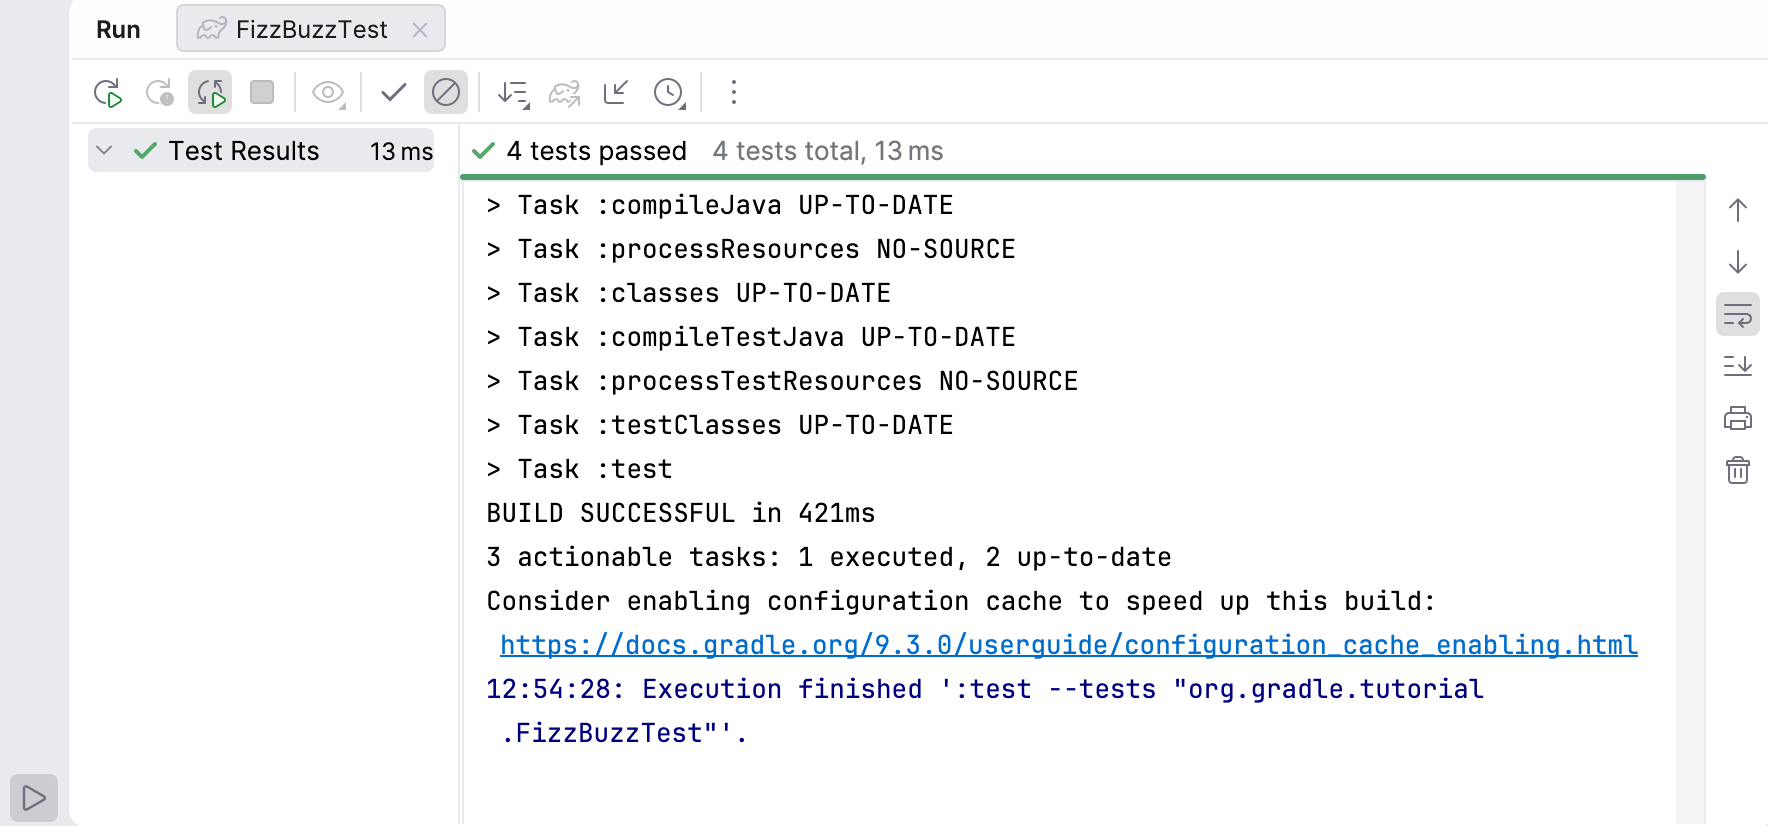
Task: Toggle Show Ignored tests filter
Action: coord(446,93)
